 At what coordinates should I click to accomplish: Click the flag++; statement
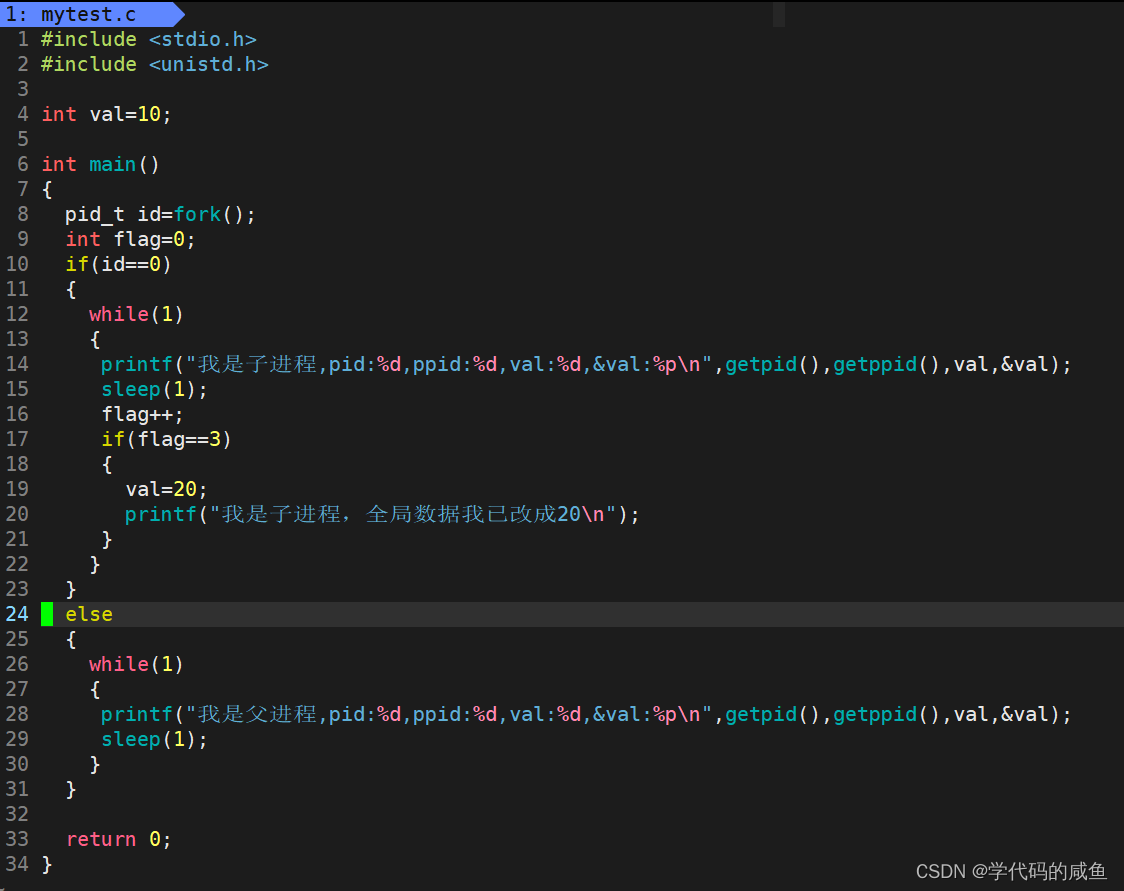pyautogui.click(x=142, y=414)
